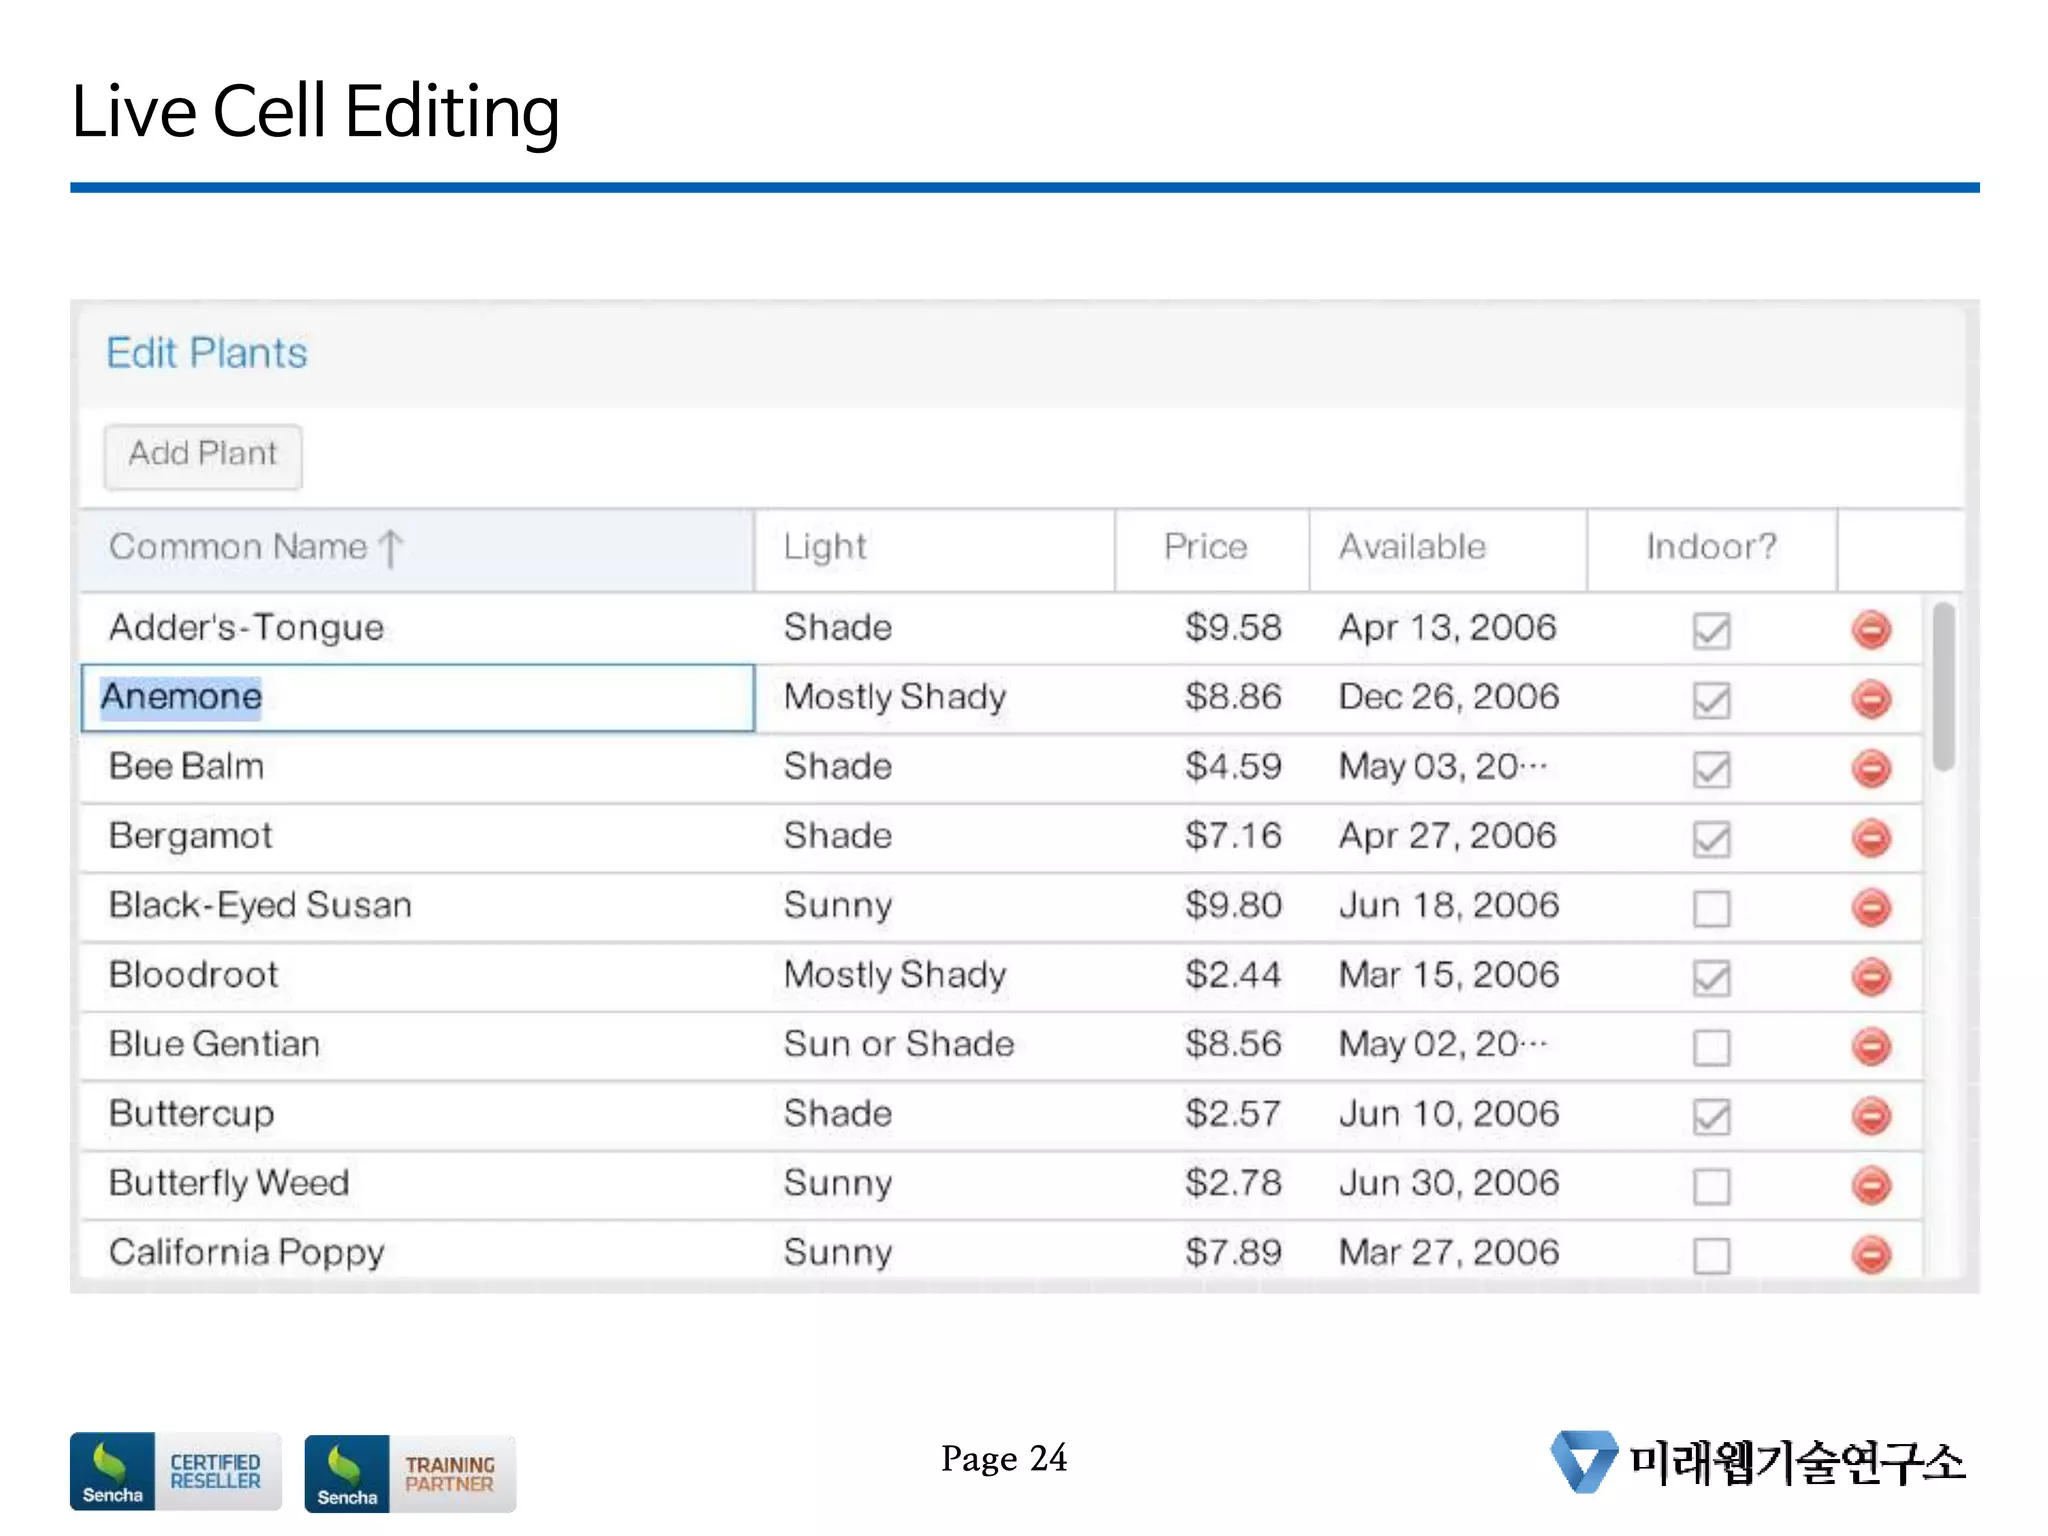
Task: Delete the Bergamot row with red icon
Action: [1870, 837]
